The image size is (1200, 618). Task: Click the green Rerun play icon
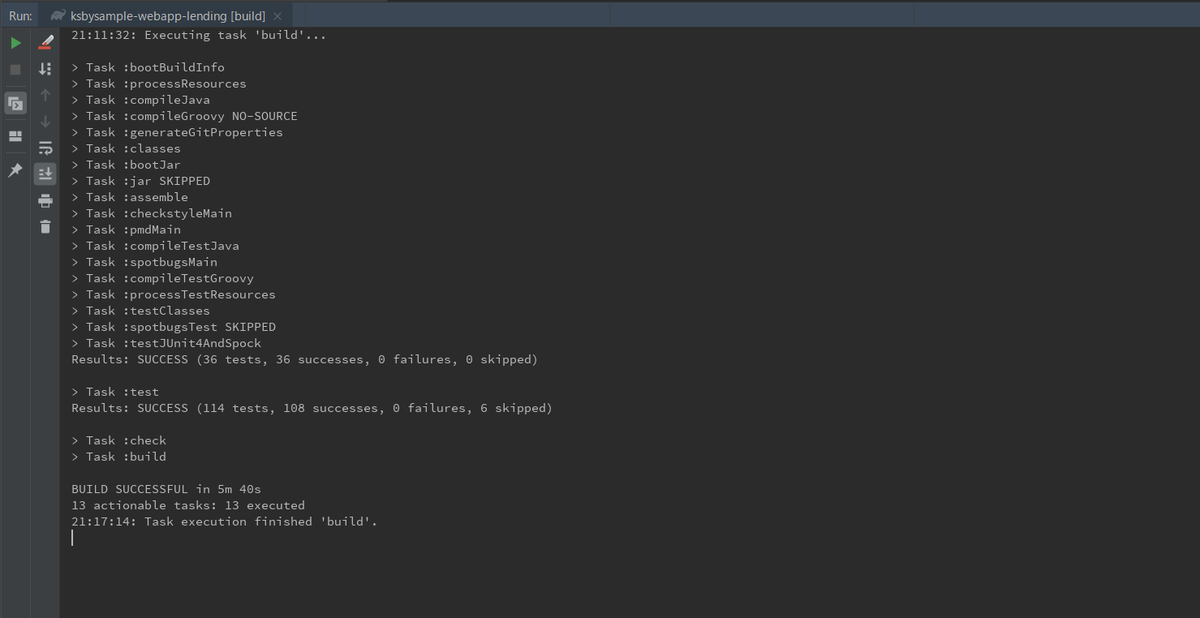pyautogui.click(x=15, y=43)
